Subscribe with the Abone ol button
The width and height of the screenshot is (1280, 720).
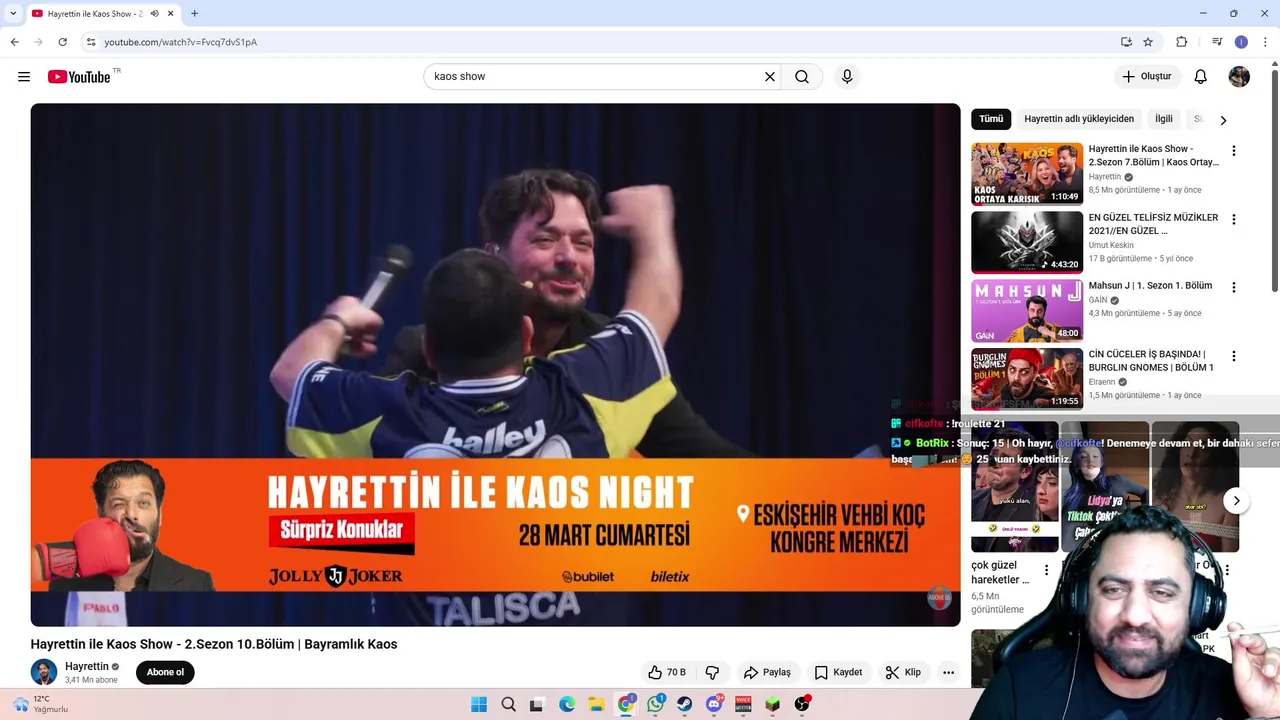165,672
